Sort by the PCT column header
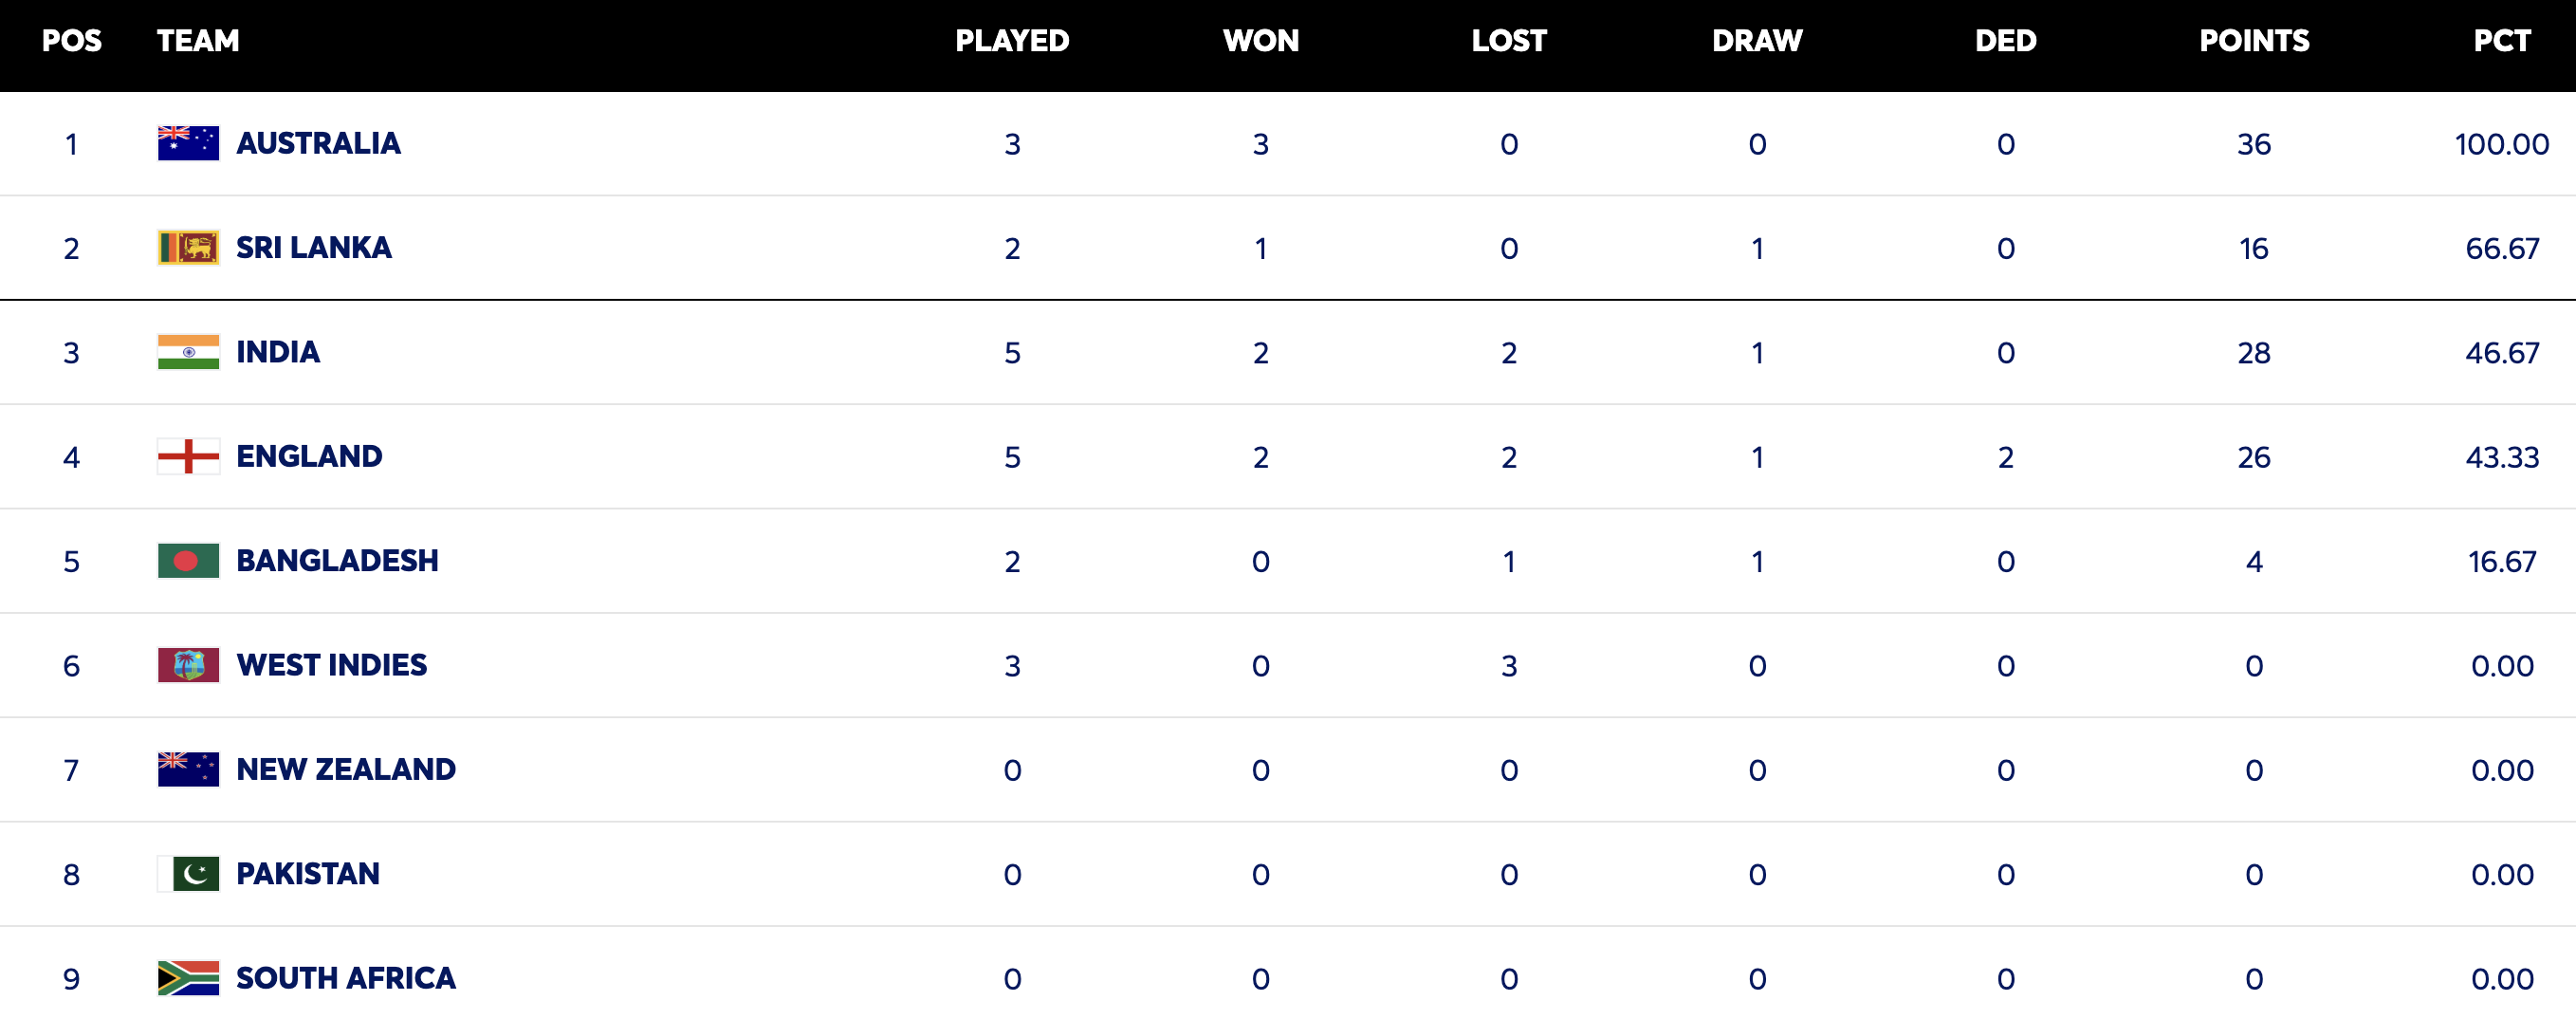 coord(2501,41)
